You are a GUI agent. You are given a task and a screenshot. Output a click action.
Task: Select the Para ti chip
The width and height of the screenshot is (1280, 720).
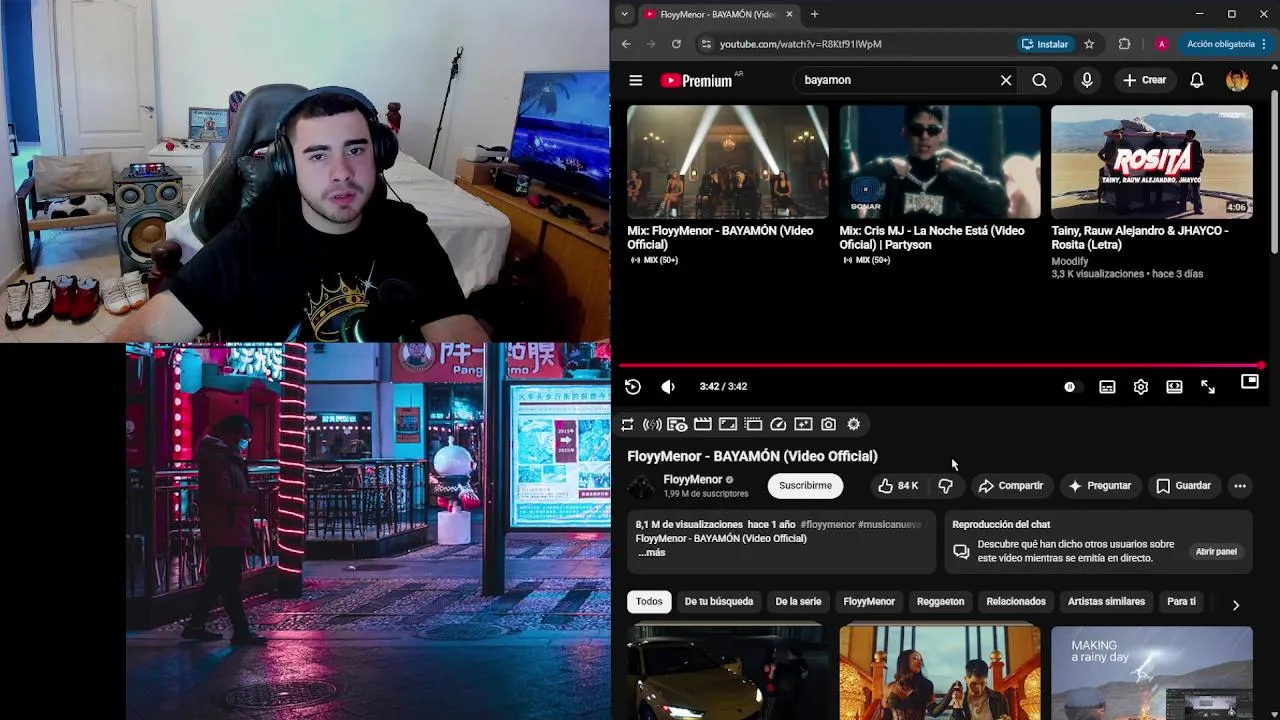[1181, 602]
